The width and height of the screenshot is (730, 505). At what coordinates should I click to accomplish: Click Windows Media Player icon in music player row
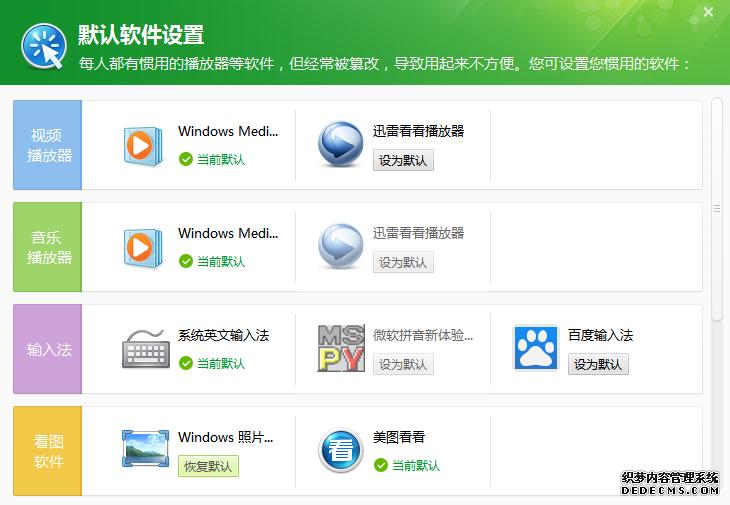142,248
